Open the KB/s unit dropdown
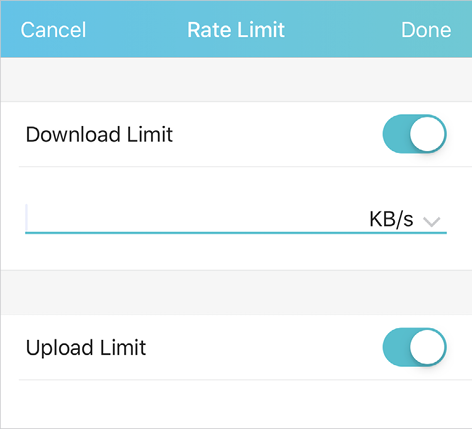 405,220
